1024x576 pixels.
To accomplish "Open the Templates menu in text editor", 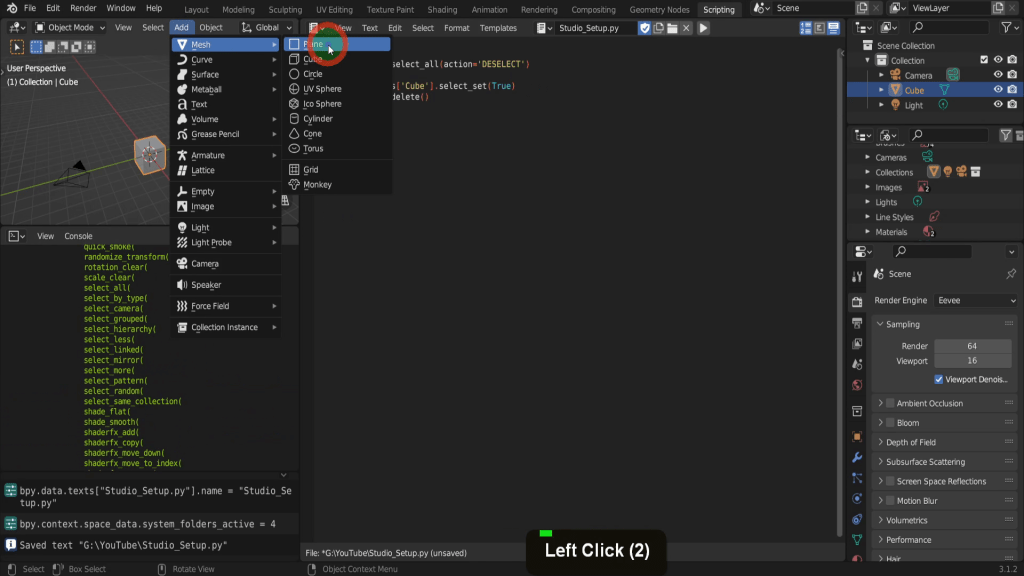I will pyautogui.click(x=498, y=28).
